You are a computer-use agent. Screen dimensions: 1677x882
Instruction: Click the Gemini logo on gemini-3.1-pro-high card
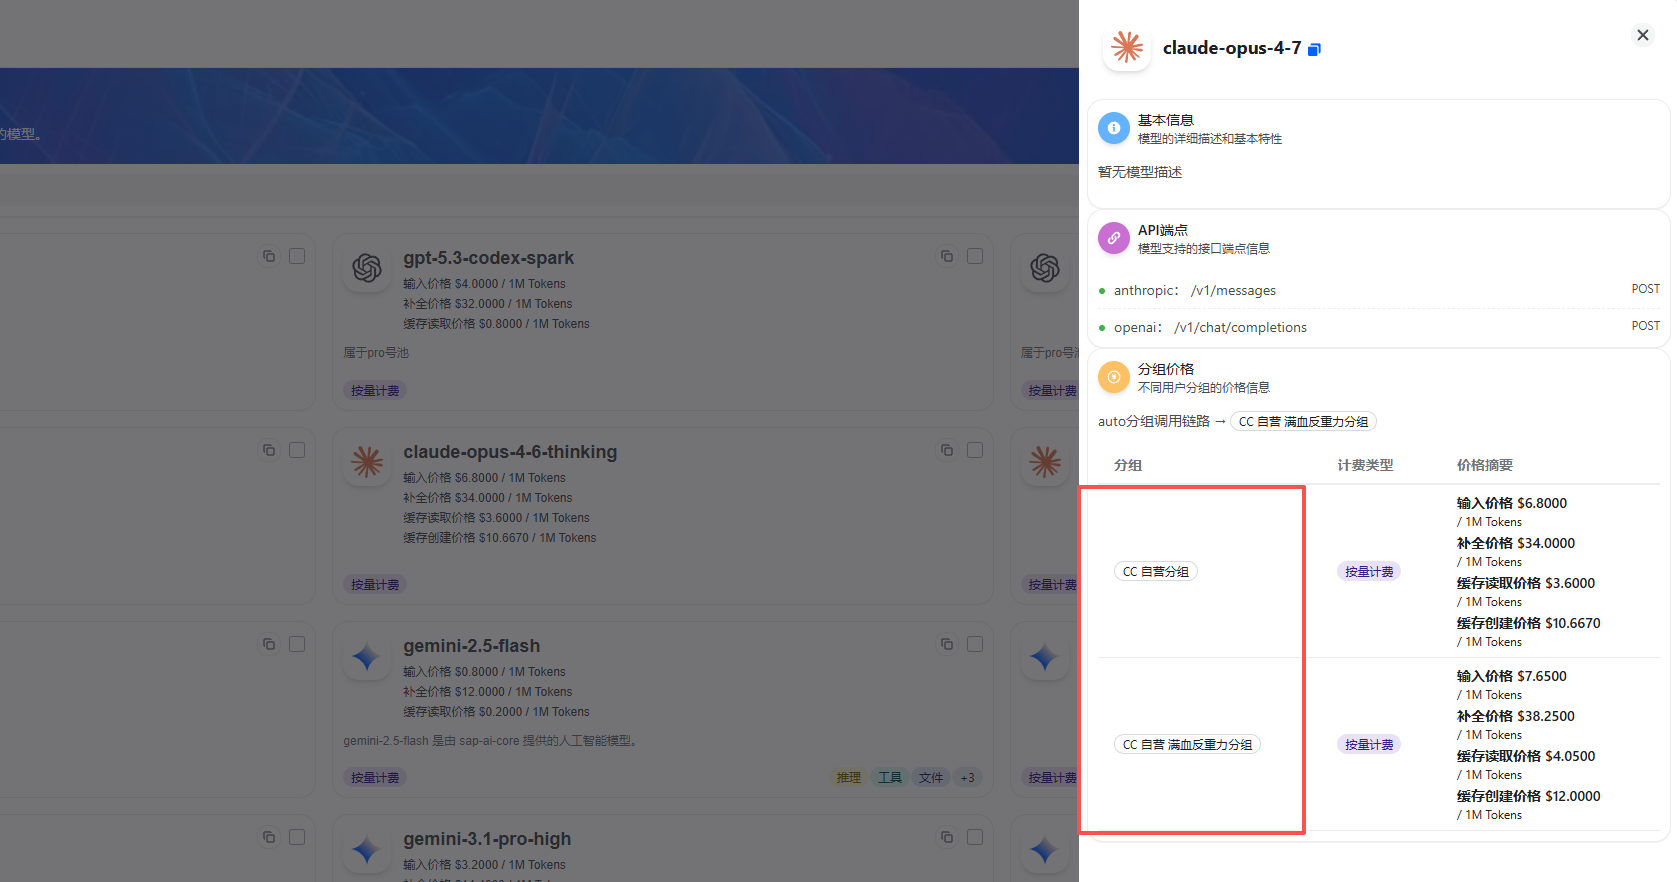[367, 849]
